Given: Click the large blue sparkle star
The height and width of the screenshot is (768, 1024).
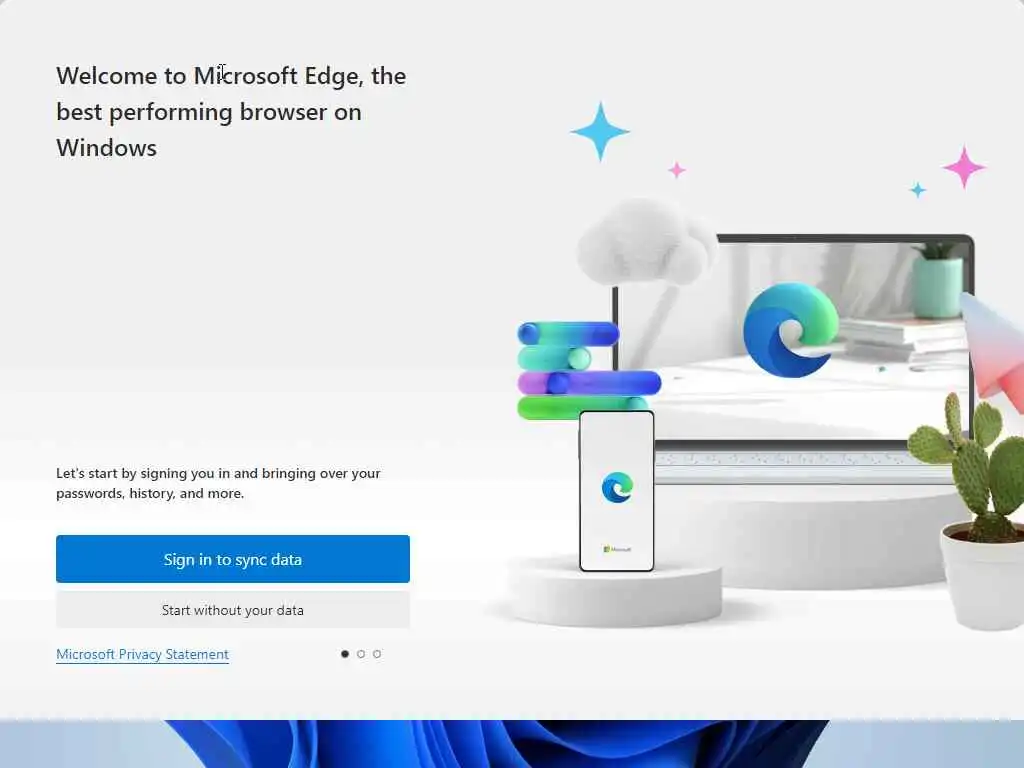Looking at the screenshot, I should [x=600, y=131].
